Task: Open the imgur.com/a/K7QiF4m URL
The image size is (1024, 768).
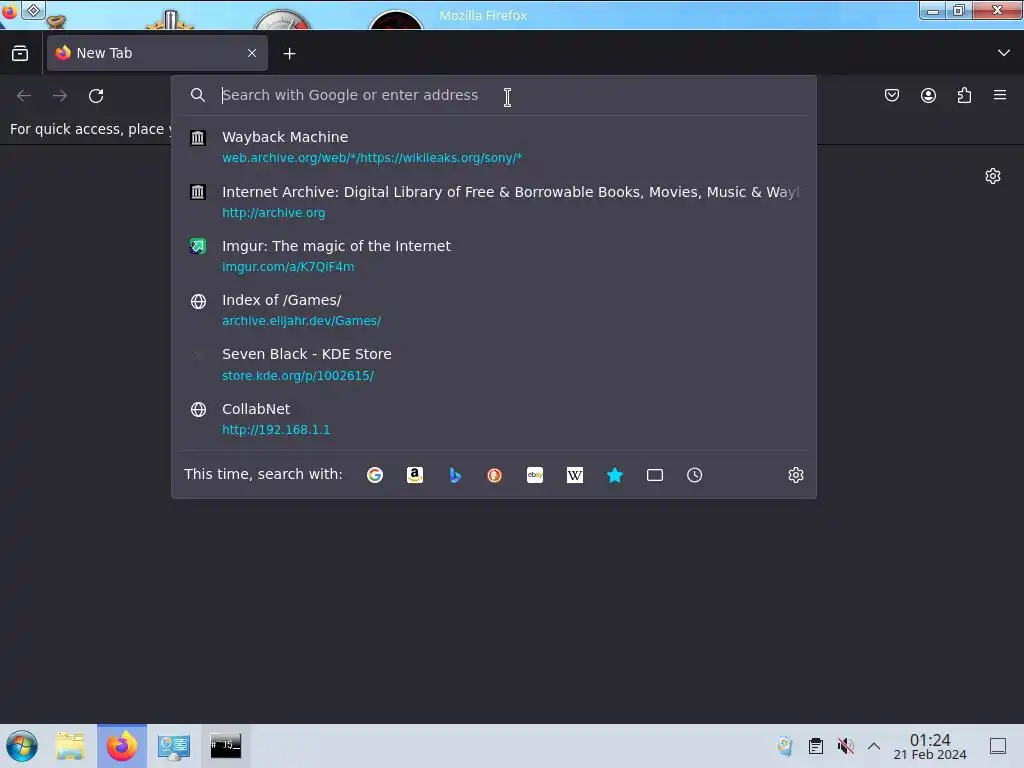Action: point(288,266)
